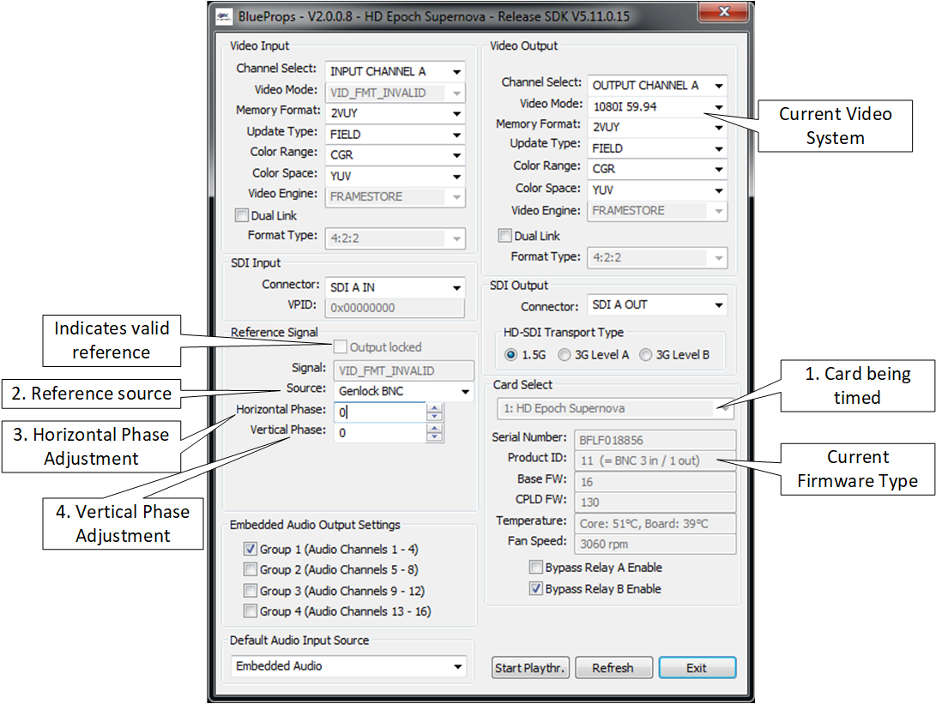Open the Reference Signal Source dropdown
The image size is (936, 704).
[x=404, y=392]
